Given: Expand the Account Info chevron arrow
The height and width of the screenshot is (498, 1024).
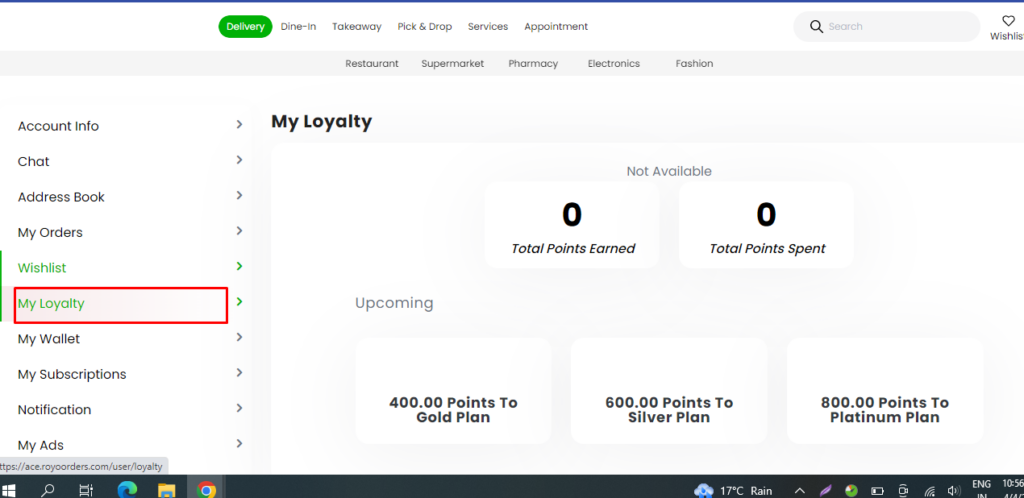Looking at the screenshot, I should point(239,125).
